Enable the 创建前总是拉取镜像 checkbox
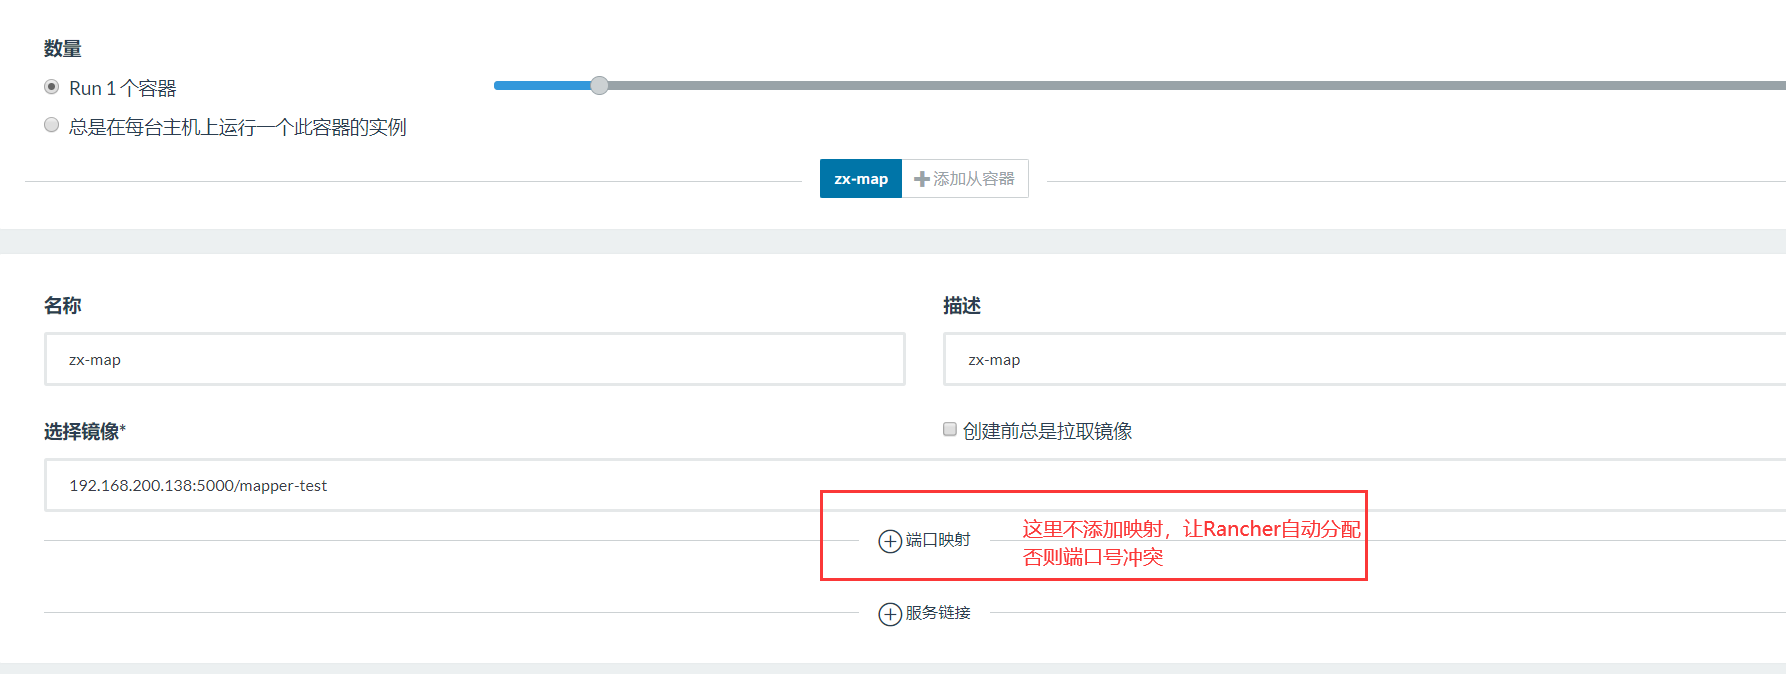Viewport: 1786px width, 674px height. (x=950, y=429)
